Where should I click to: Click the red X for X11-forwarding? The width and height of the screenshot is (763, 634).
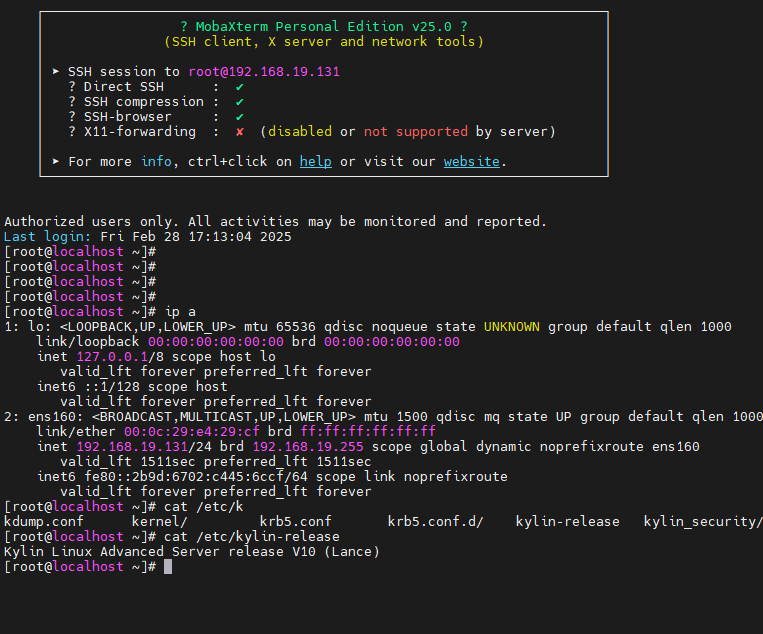pyautogui.click(x=240, y=132)
